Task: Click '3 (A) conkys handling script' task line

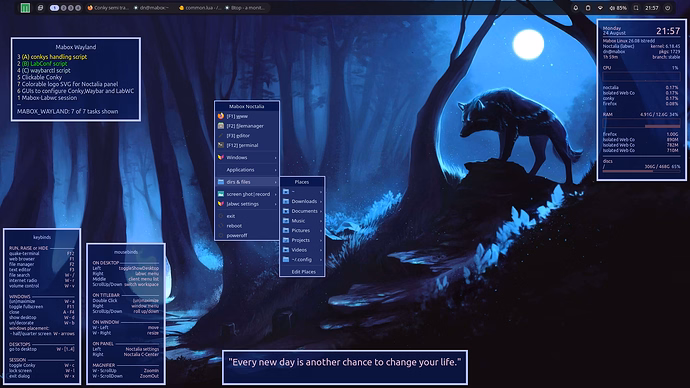Action: (52, 57)
